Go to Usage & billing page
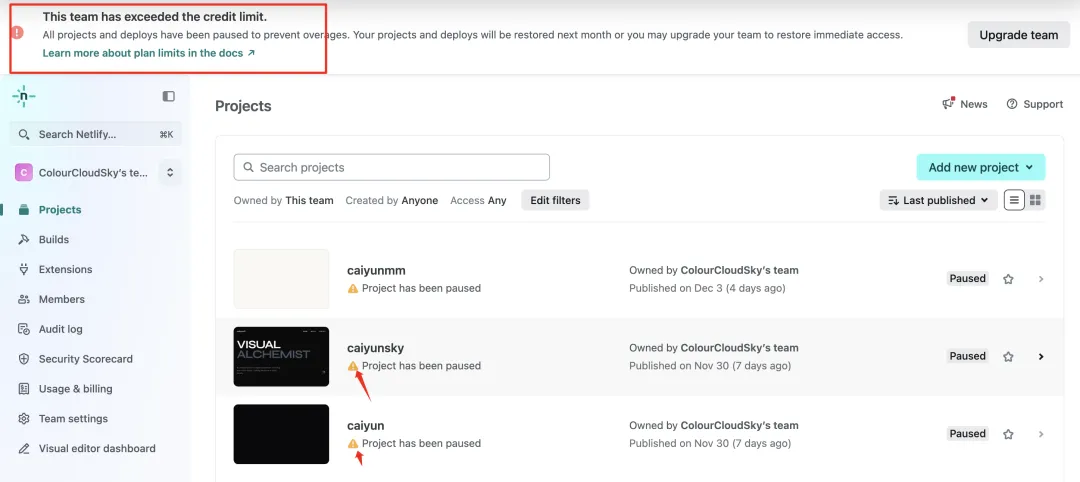This screenshot has width=1080, height=482. pos(75,389)
